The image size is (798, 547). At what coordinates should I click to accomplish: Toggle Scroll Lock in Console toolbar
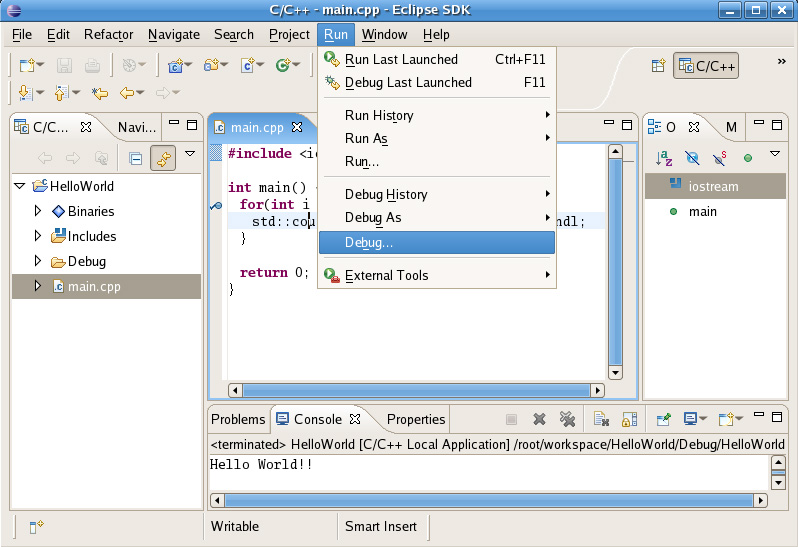click(x=630, y=419)
